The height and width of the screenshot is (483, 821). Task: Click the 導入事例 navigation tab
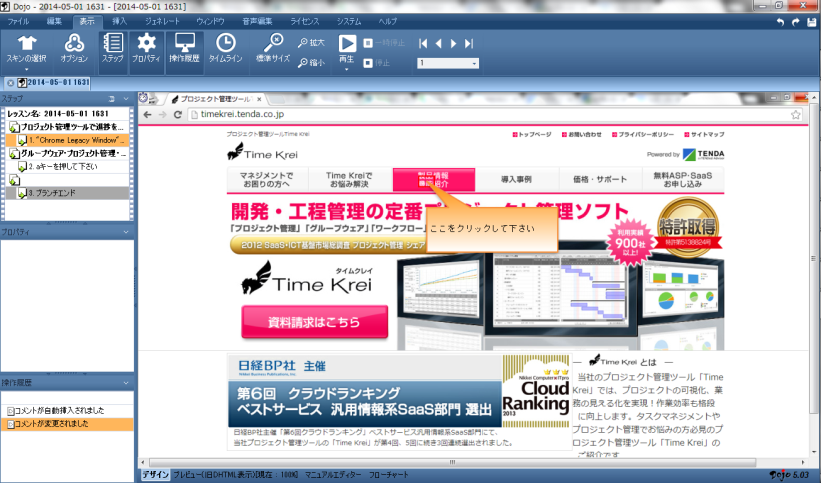click(516, 180)
